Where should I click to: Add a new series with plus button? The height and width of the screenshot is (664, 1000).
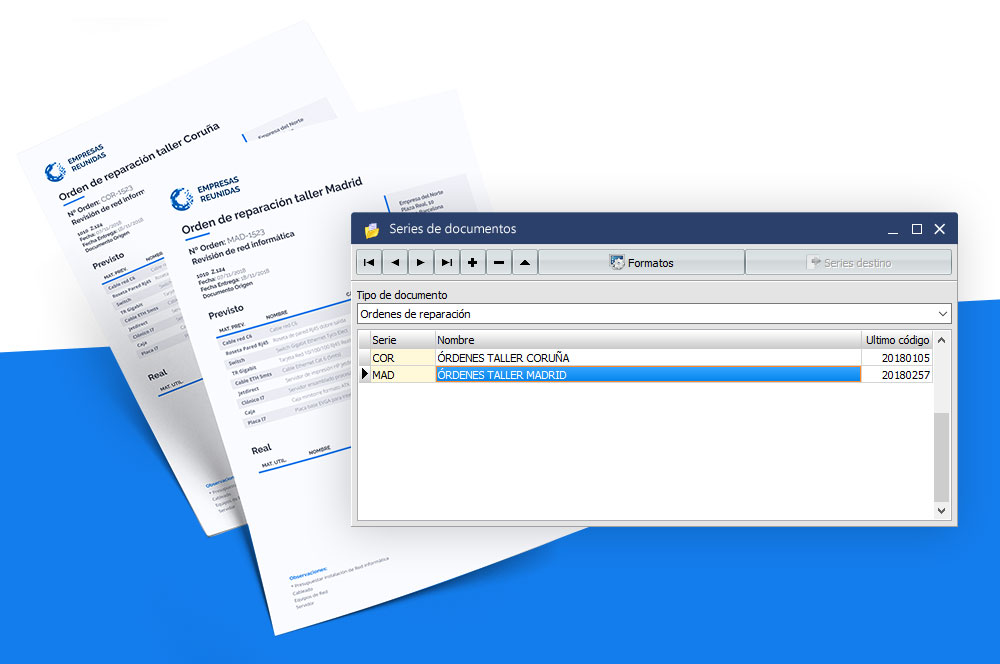pyautogui.click(x=473, y=263)
